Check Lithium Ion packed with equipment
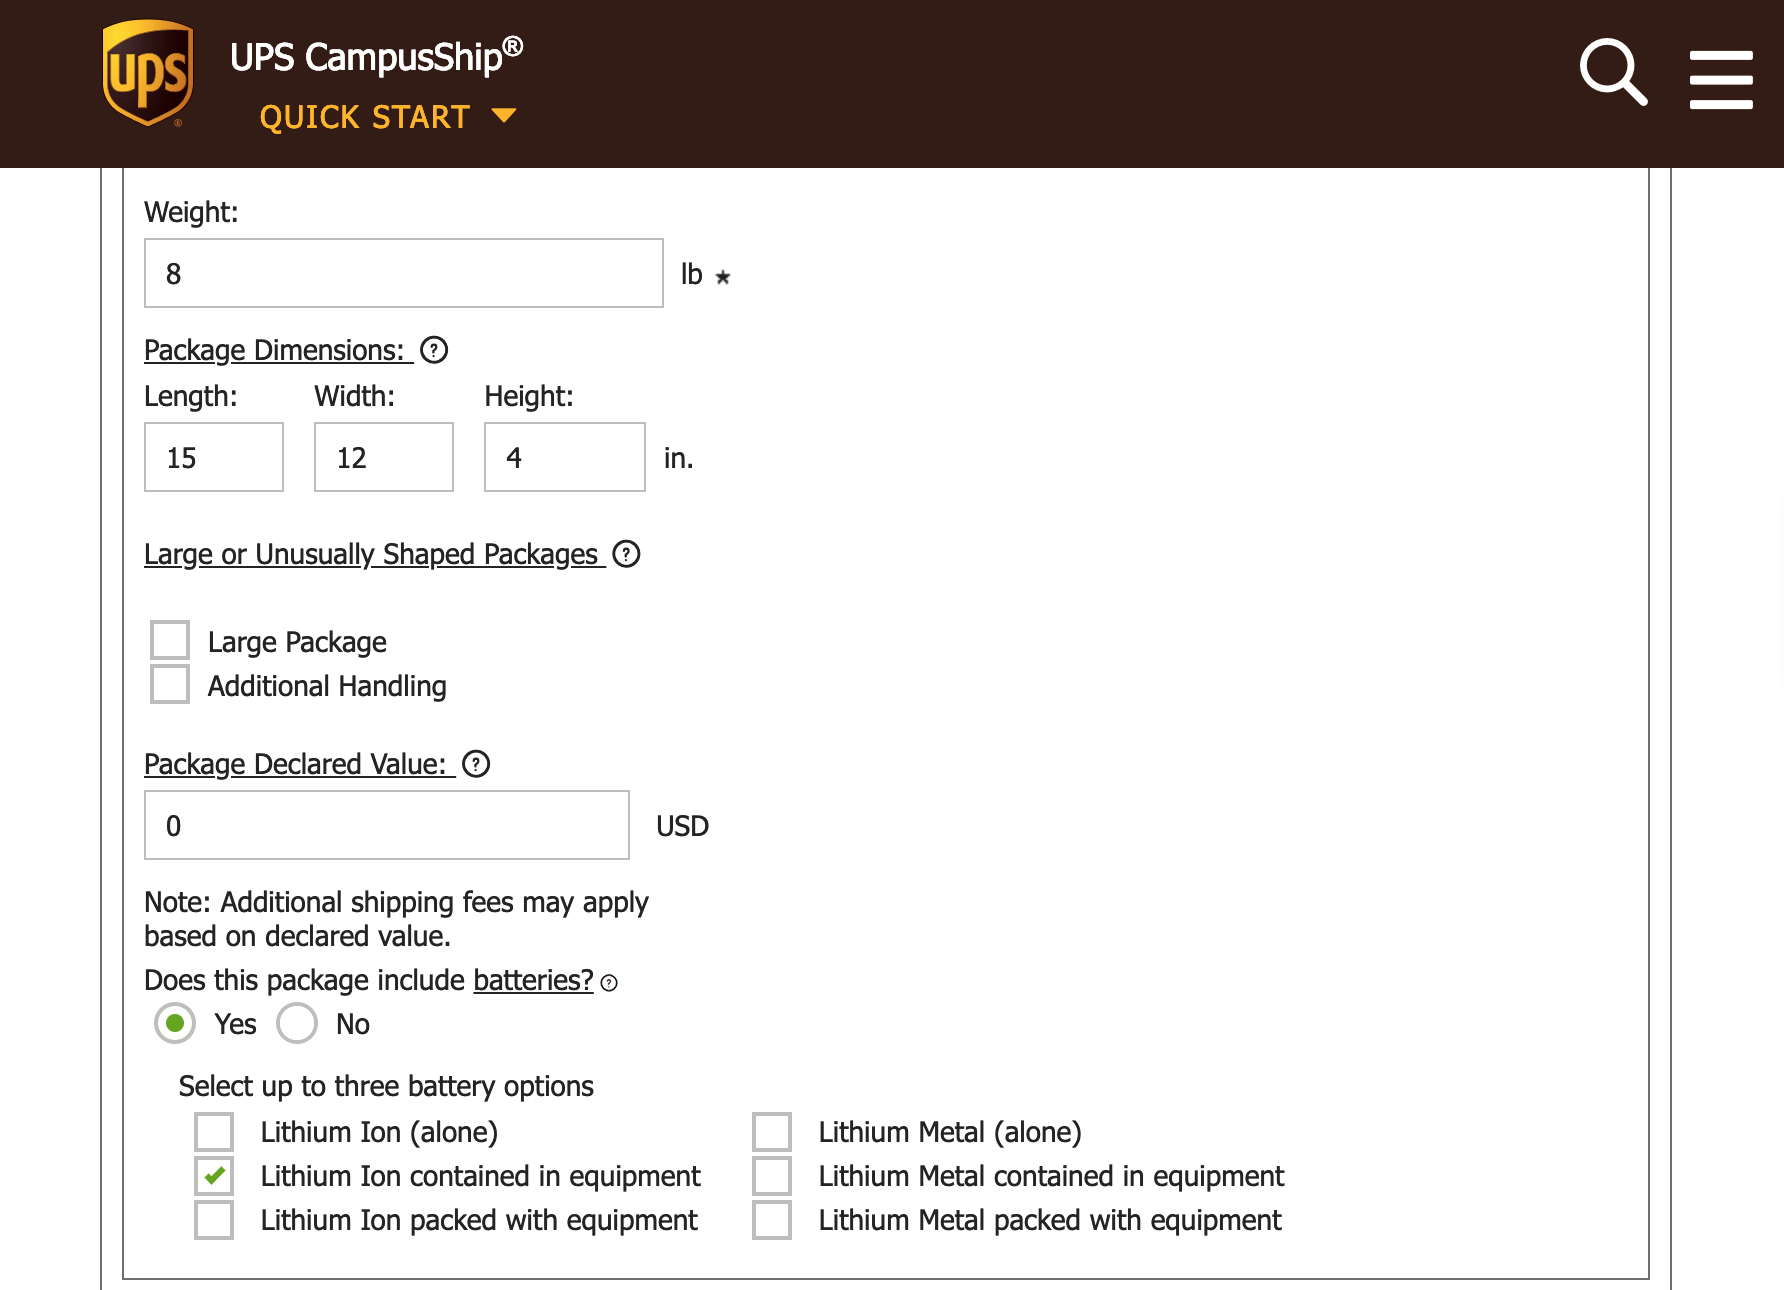The height and width of the screenshot is (1290, 1784). point(213,1220)
